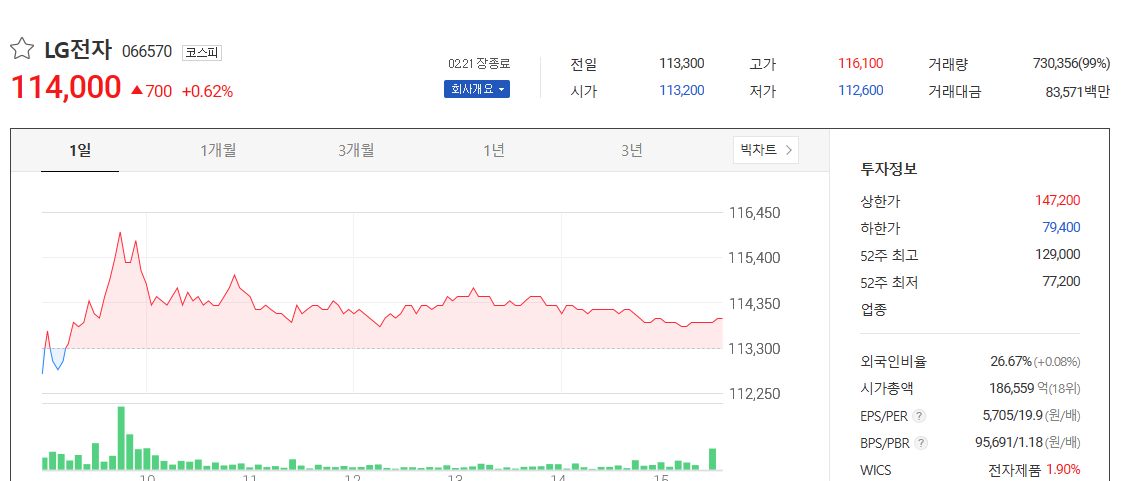Click the 상한가 value 147,200
The width and height of the screenshot is (1122, 481).
[1058, 200]
